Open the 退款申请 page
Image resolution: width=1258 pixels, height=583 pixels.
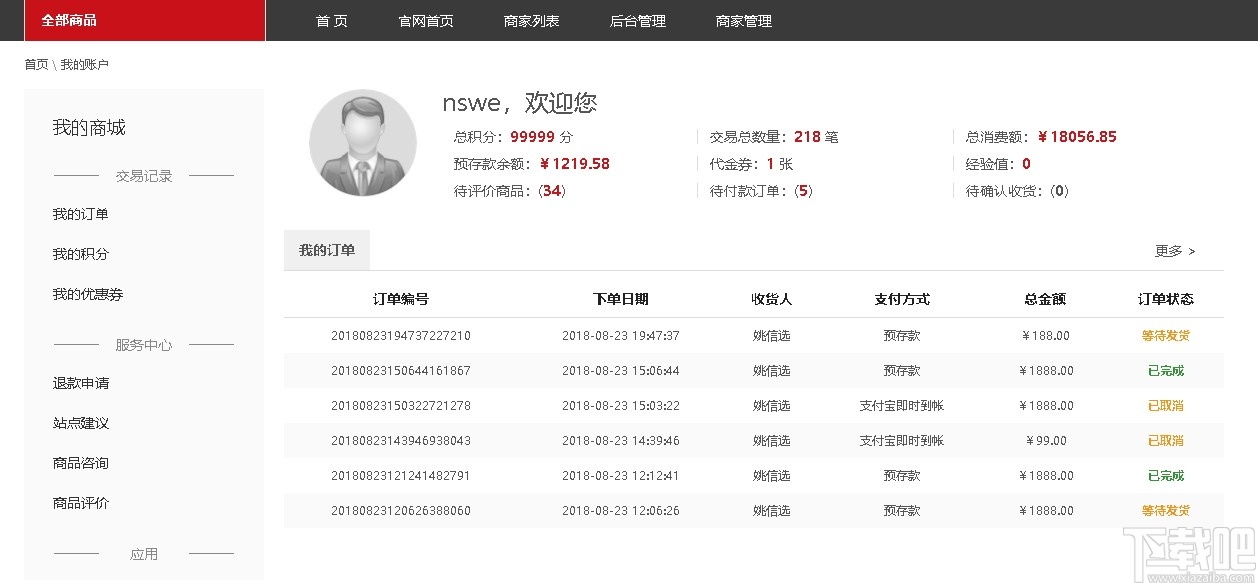click(80, 382)
